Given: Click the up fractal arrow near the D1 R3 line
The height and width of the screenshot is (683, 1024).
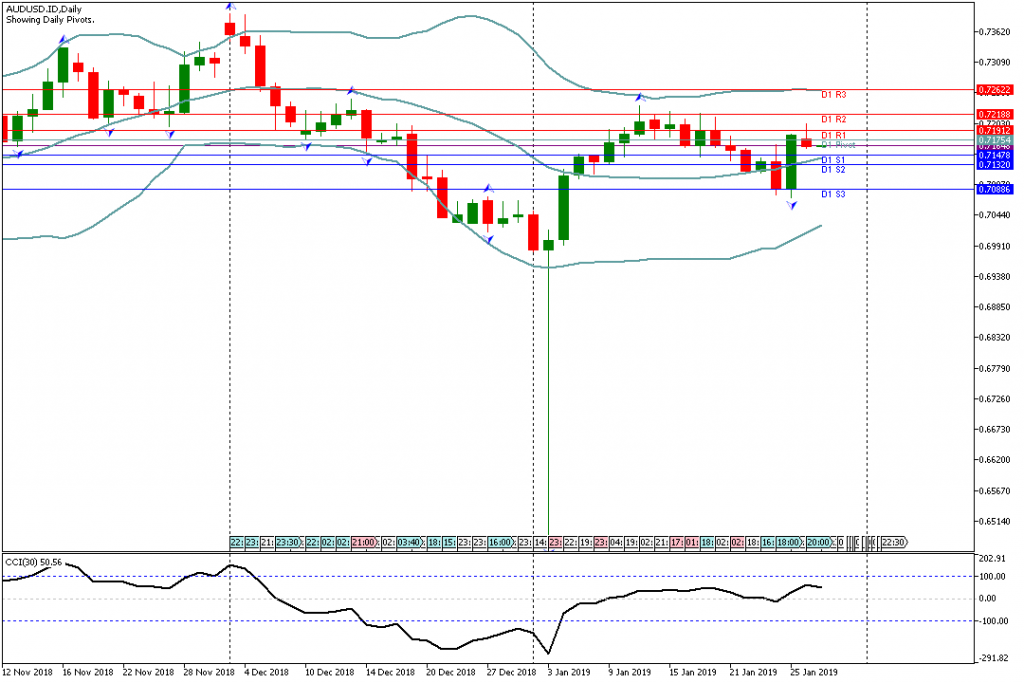Looking at the screenshot, I should pyautogui.click(x=639, y=97).
